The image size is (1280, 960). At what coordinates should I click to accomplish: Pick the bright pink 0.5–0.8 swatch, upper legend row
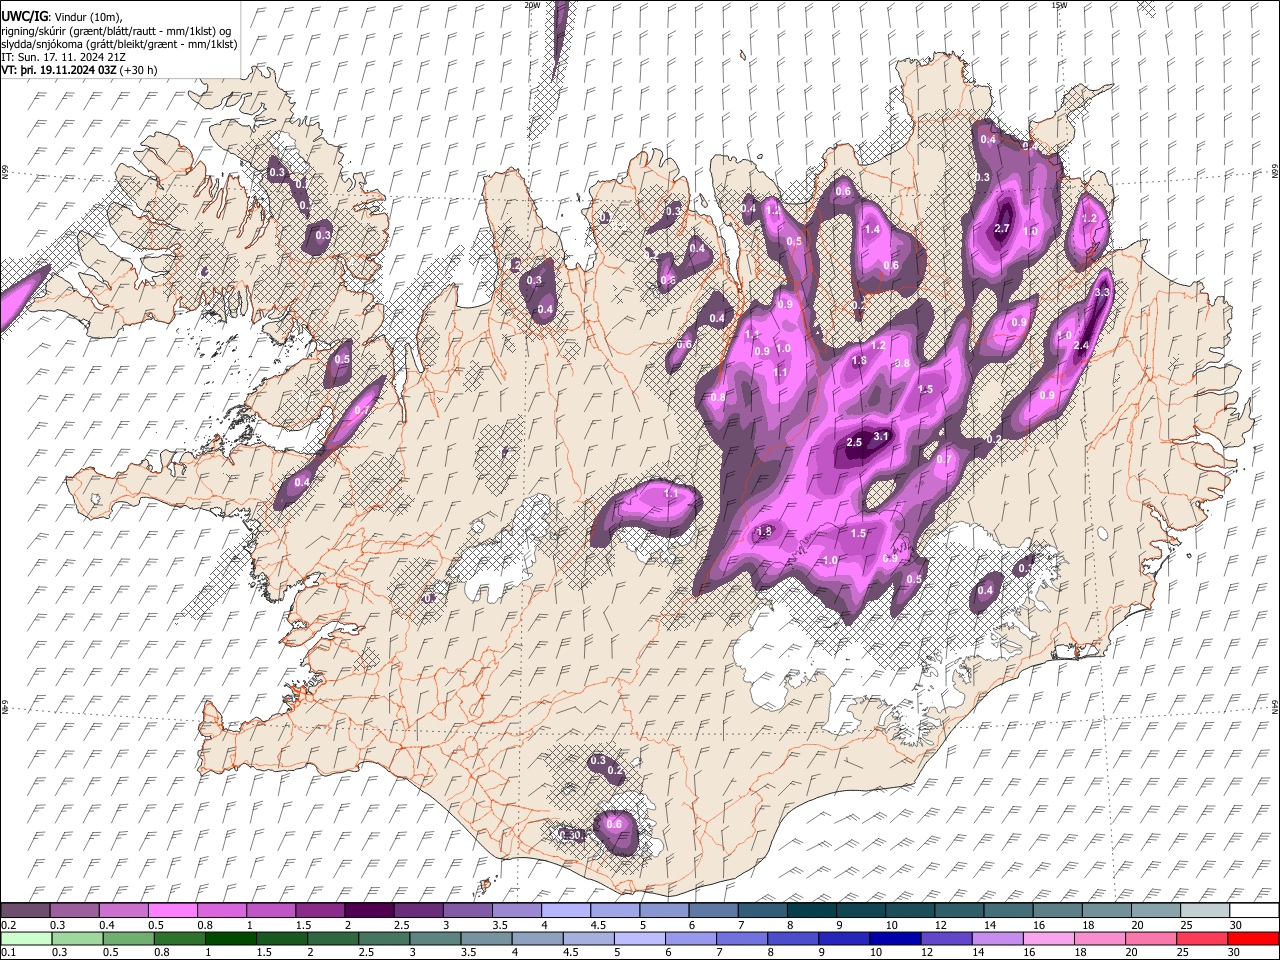173,911
